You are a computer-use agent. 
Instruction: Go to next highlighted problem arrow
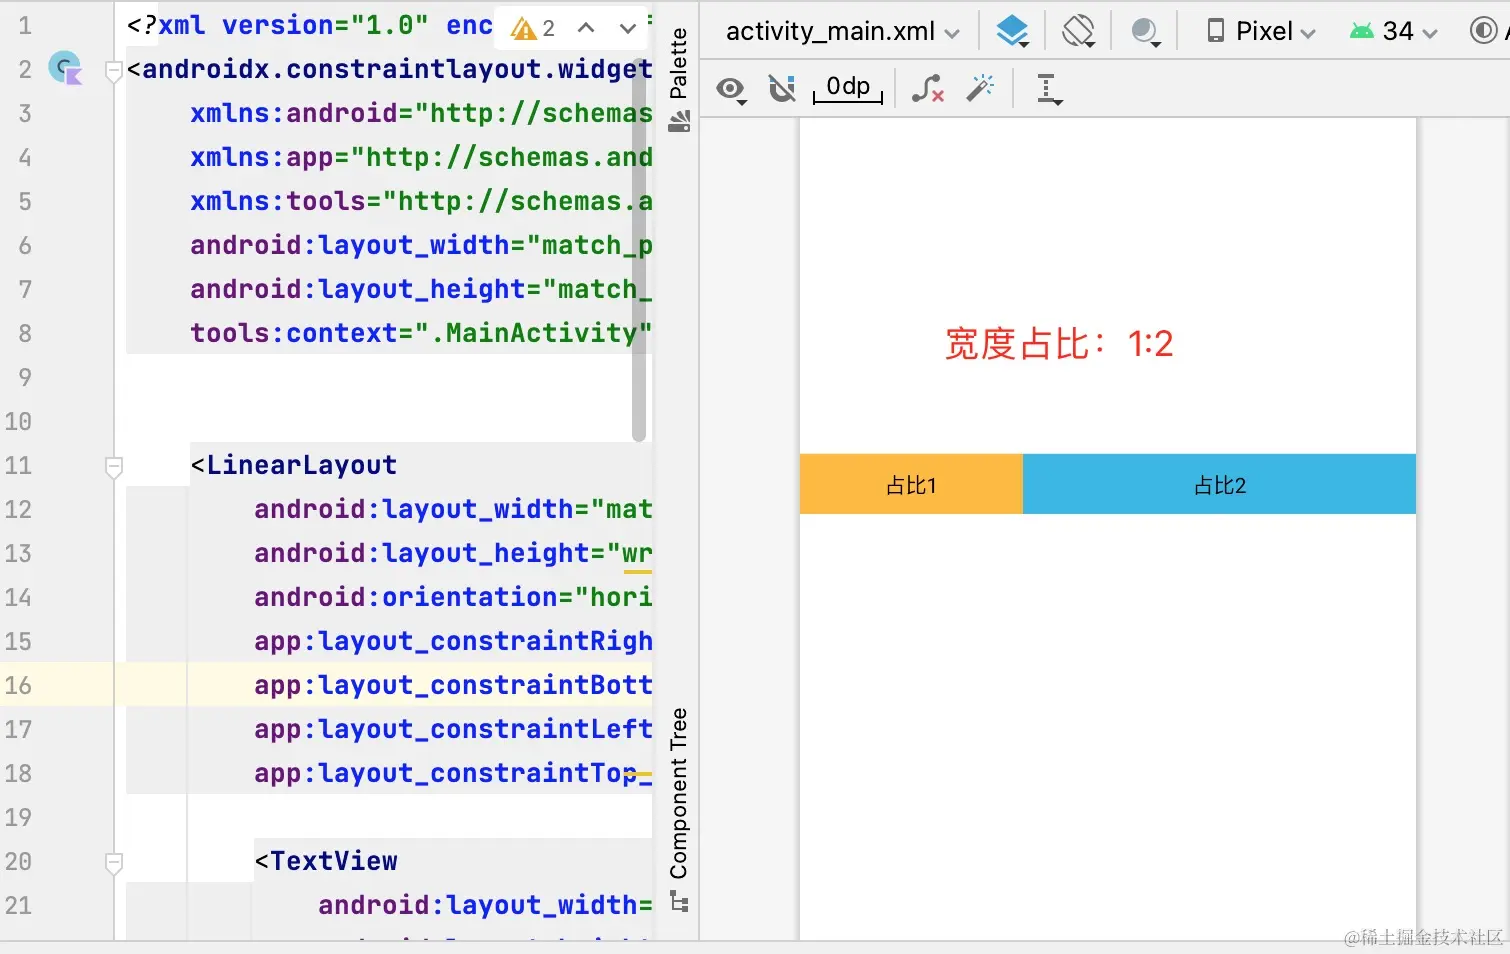click(x=627, y=28)
